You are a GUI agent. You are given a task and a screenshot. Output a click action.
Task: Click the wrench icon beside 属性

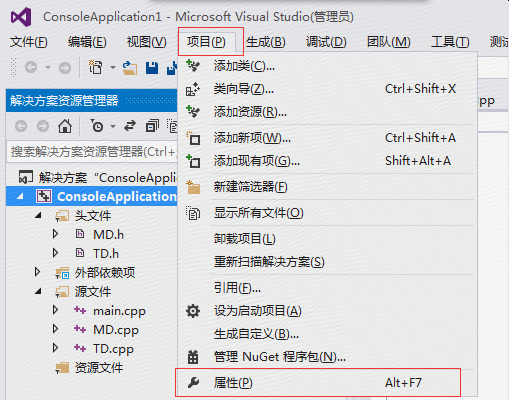[193, 383]
